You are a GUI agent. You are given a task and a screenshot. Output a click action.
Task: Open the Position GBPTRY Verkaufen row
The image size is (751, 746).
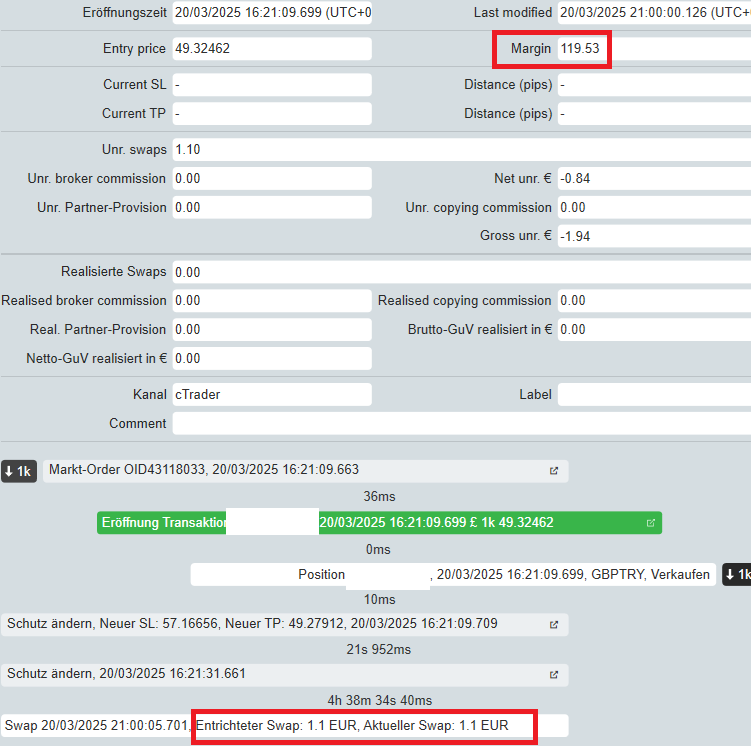pos(453,575)
